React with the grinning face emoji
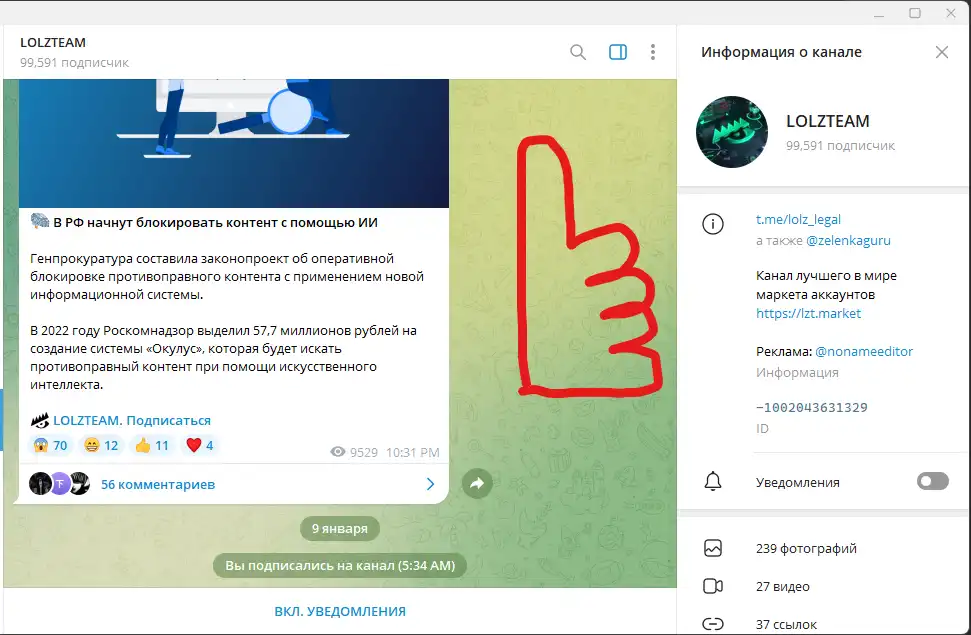971x635 pixels. pos(101,445)
